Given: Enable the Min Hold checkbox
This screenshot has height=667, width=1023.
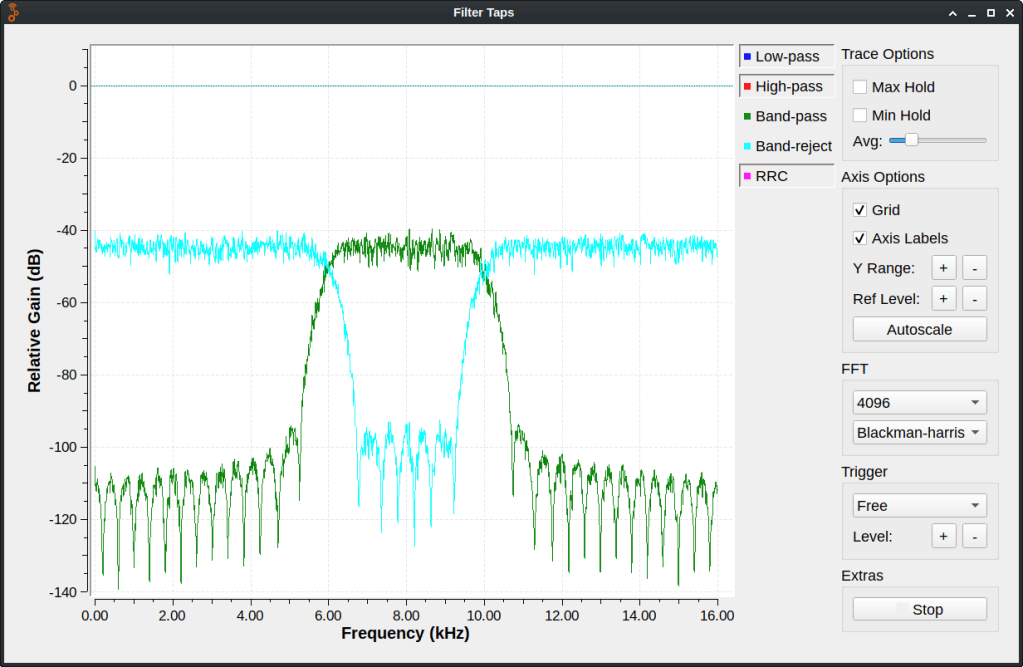Looking at the screenshot, I should coord(860,115).
